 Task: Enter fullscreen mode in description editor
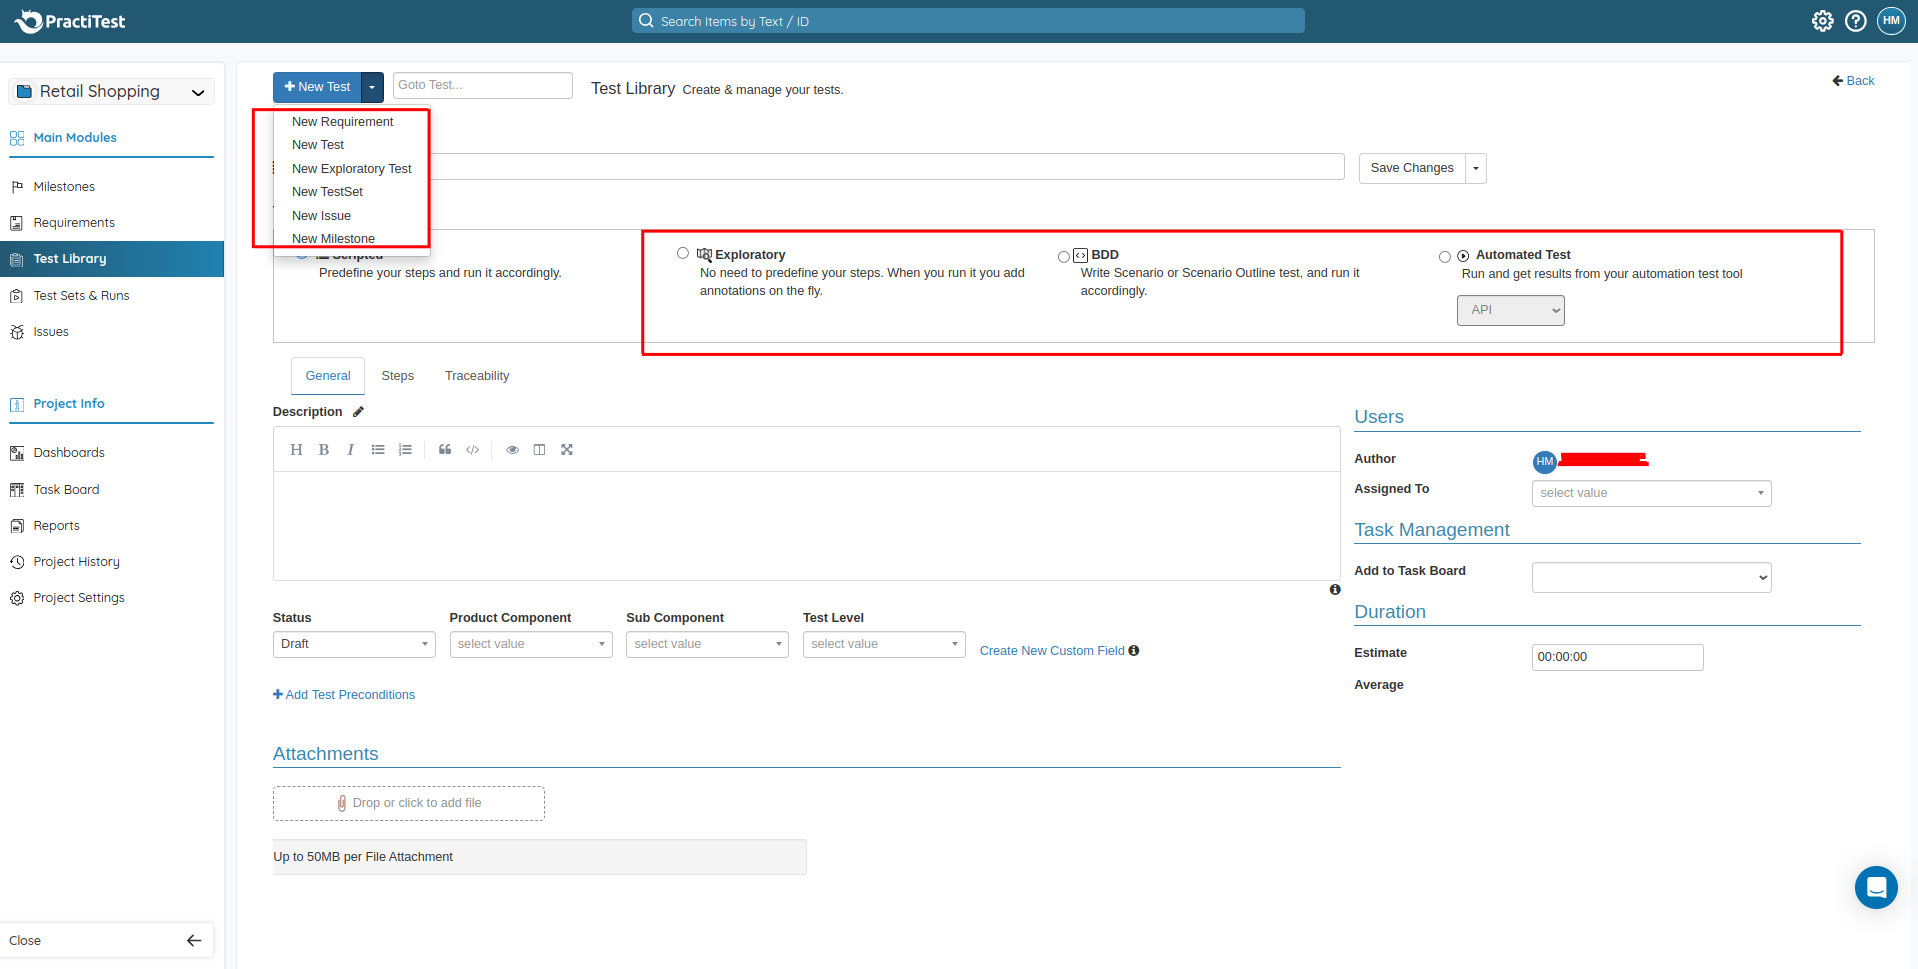tap(567, 450)
